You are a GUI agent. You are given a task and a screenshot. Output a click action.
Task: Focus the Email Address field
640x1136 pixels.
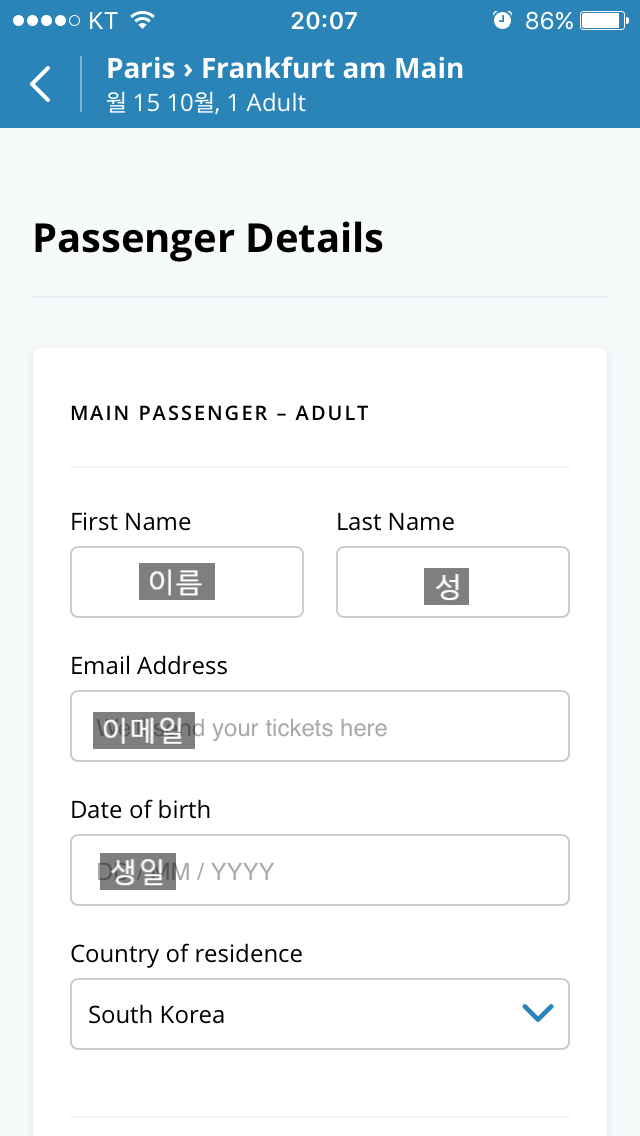coord(320,726)
